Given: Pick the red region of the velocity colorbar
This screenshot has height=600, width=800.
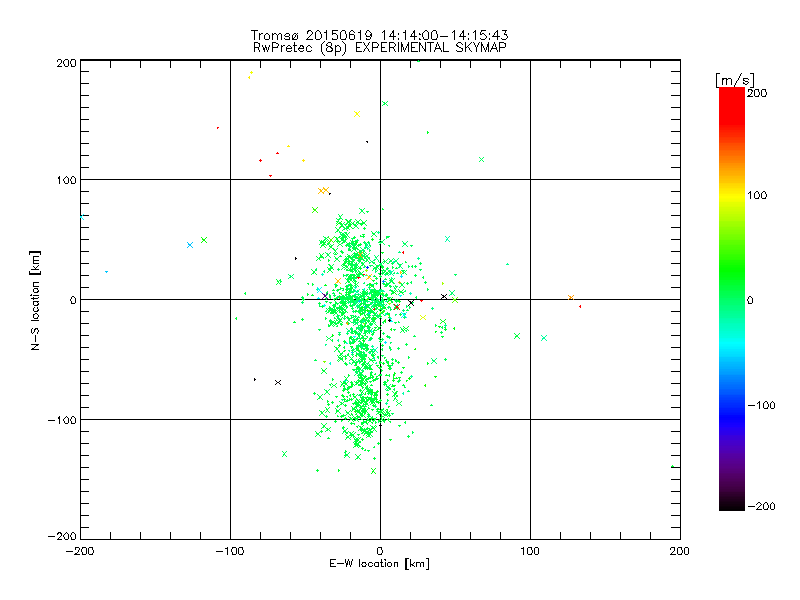Looking at the screenshot, I should 732,105.
